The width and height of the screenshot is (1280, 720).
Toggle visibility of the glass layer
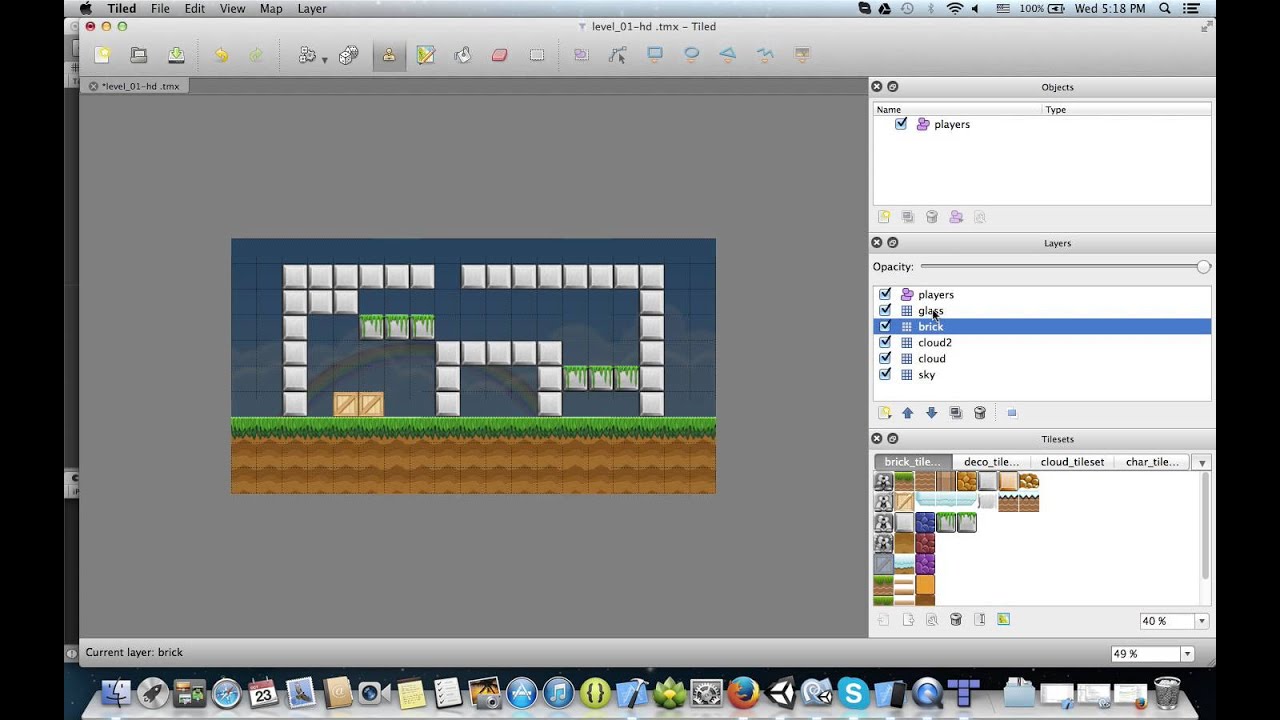pos(885,311)
